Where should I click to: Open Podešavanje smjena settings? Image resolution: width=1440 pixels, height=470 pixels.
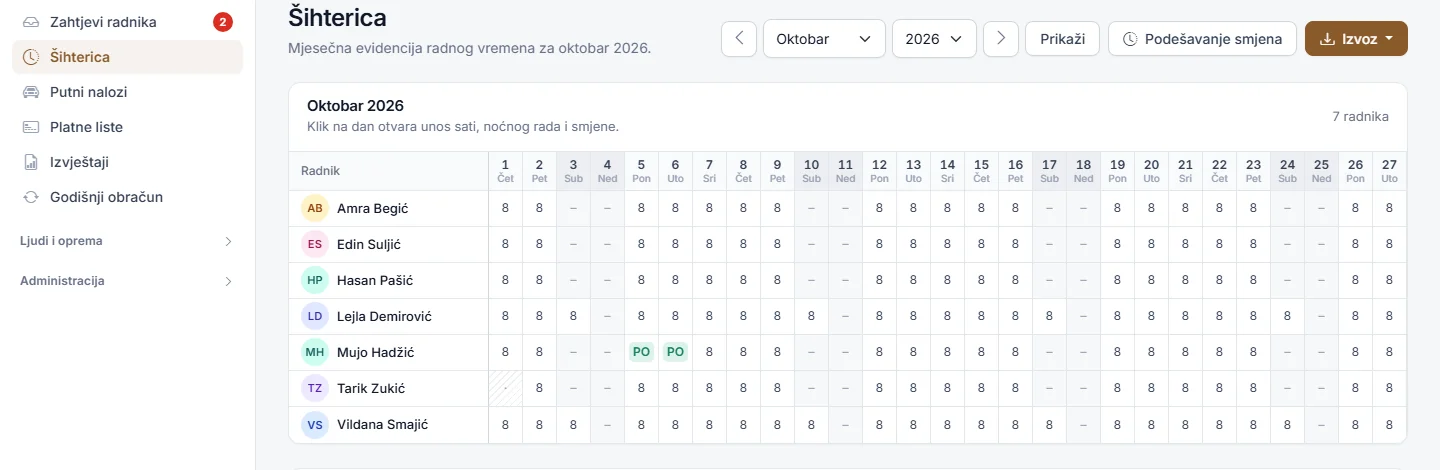1202,39
